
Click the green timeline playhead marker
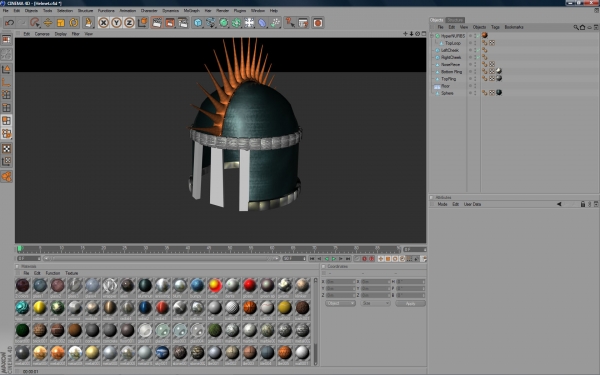pos(20,249)
